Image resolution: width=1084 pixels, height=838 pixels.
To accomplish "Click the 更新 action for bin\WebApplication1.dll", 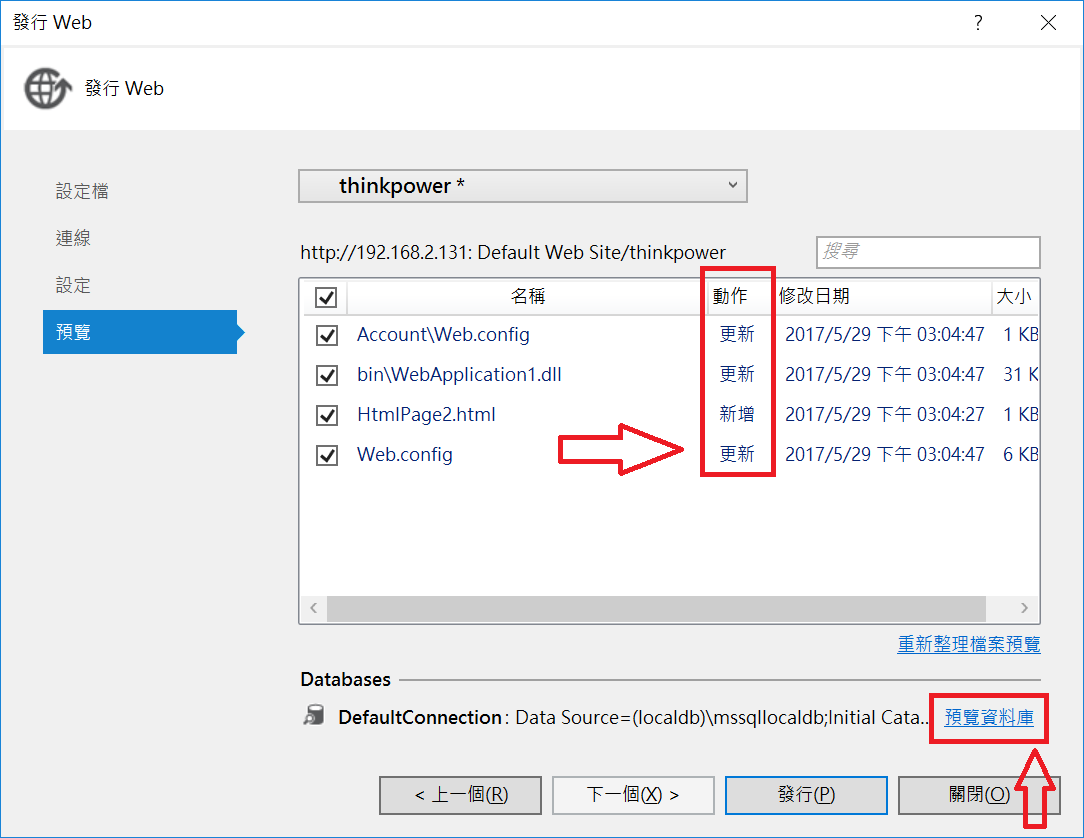I will click(x=737, y=374).
